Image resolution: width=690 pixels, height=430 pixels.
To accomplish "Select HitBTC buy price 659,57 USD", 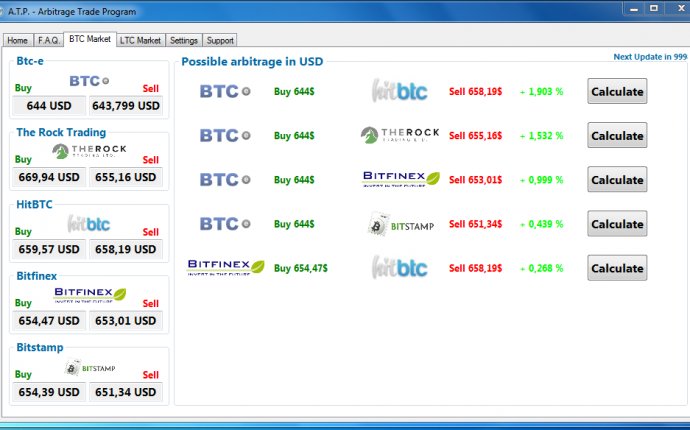I will (49, 250).
